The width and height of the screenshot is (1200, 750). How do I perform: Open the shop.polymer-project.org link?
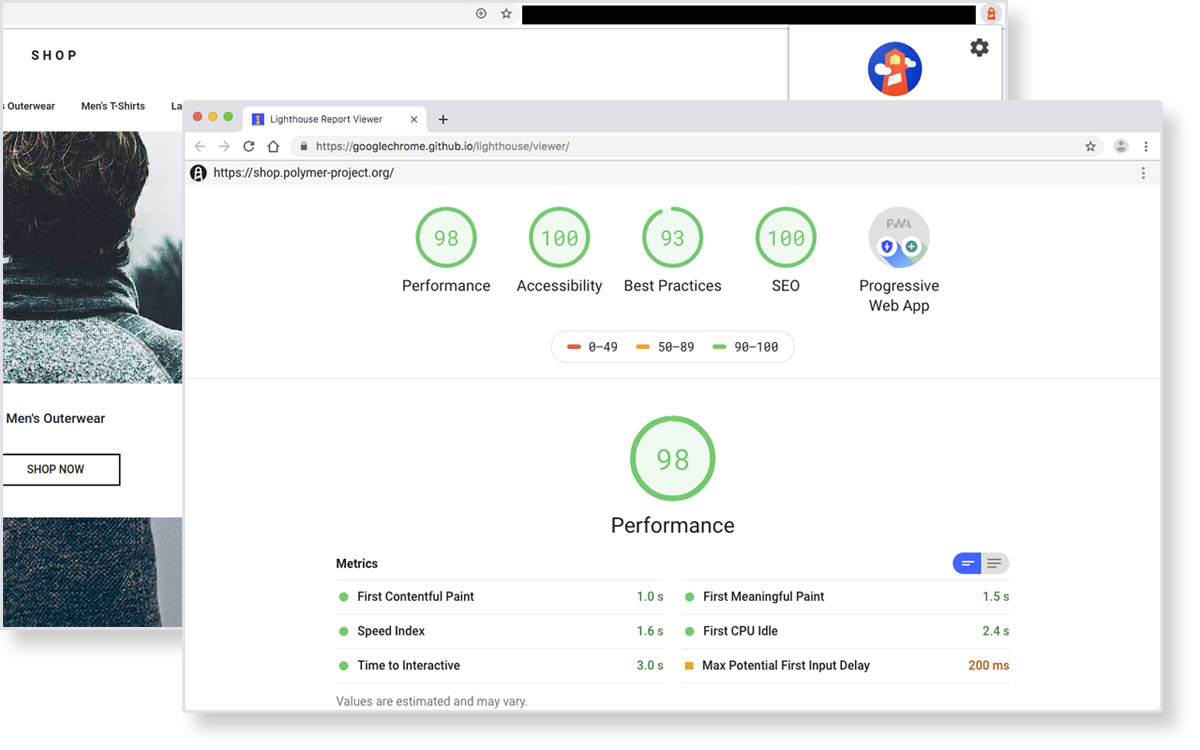coord(304,173)
